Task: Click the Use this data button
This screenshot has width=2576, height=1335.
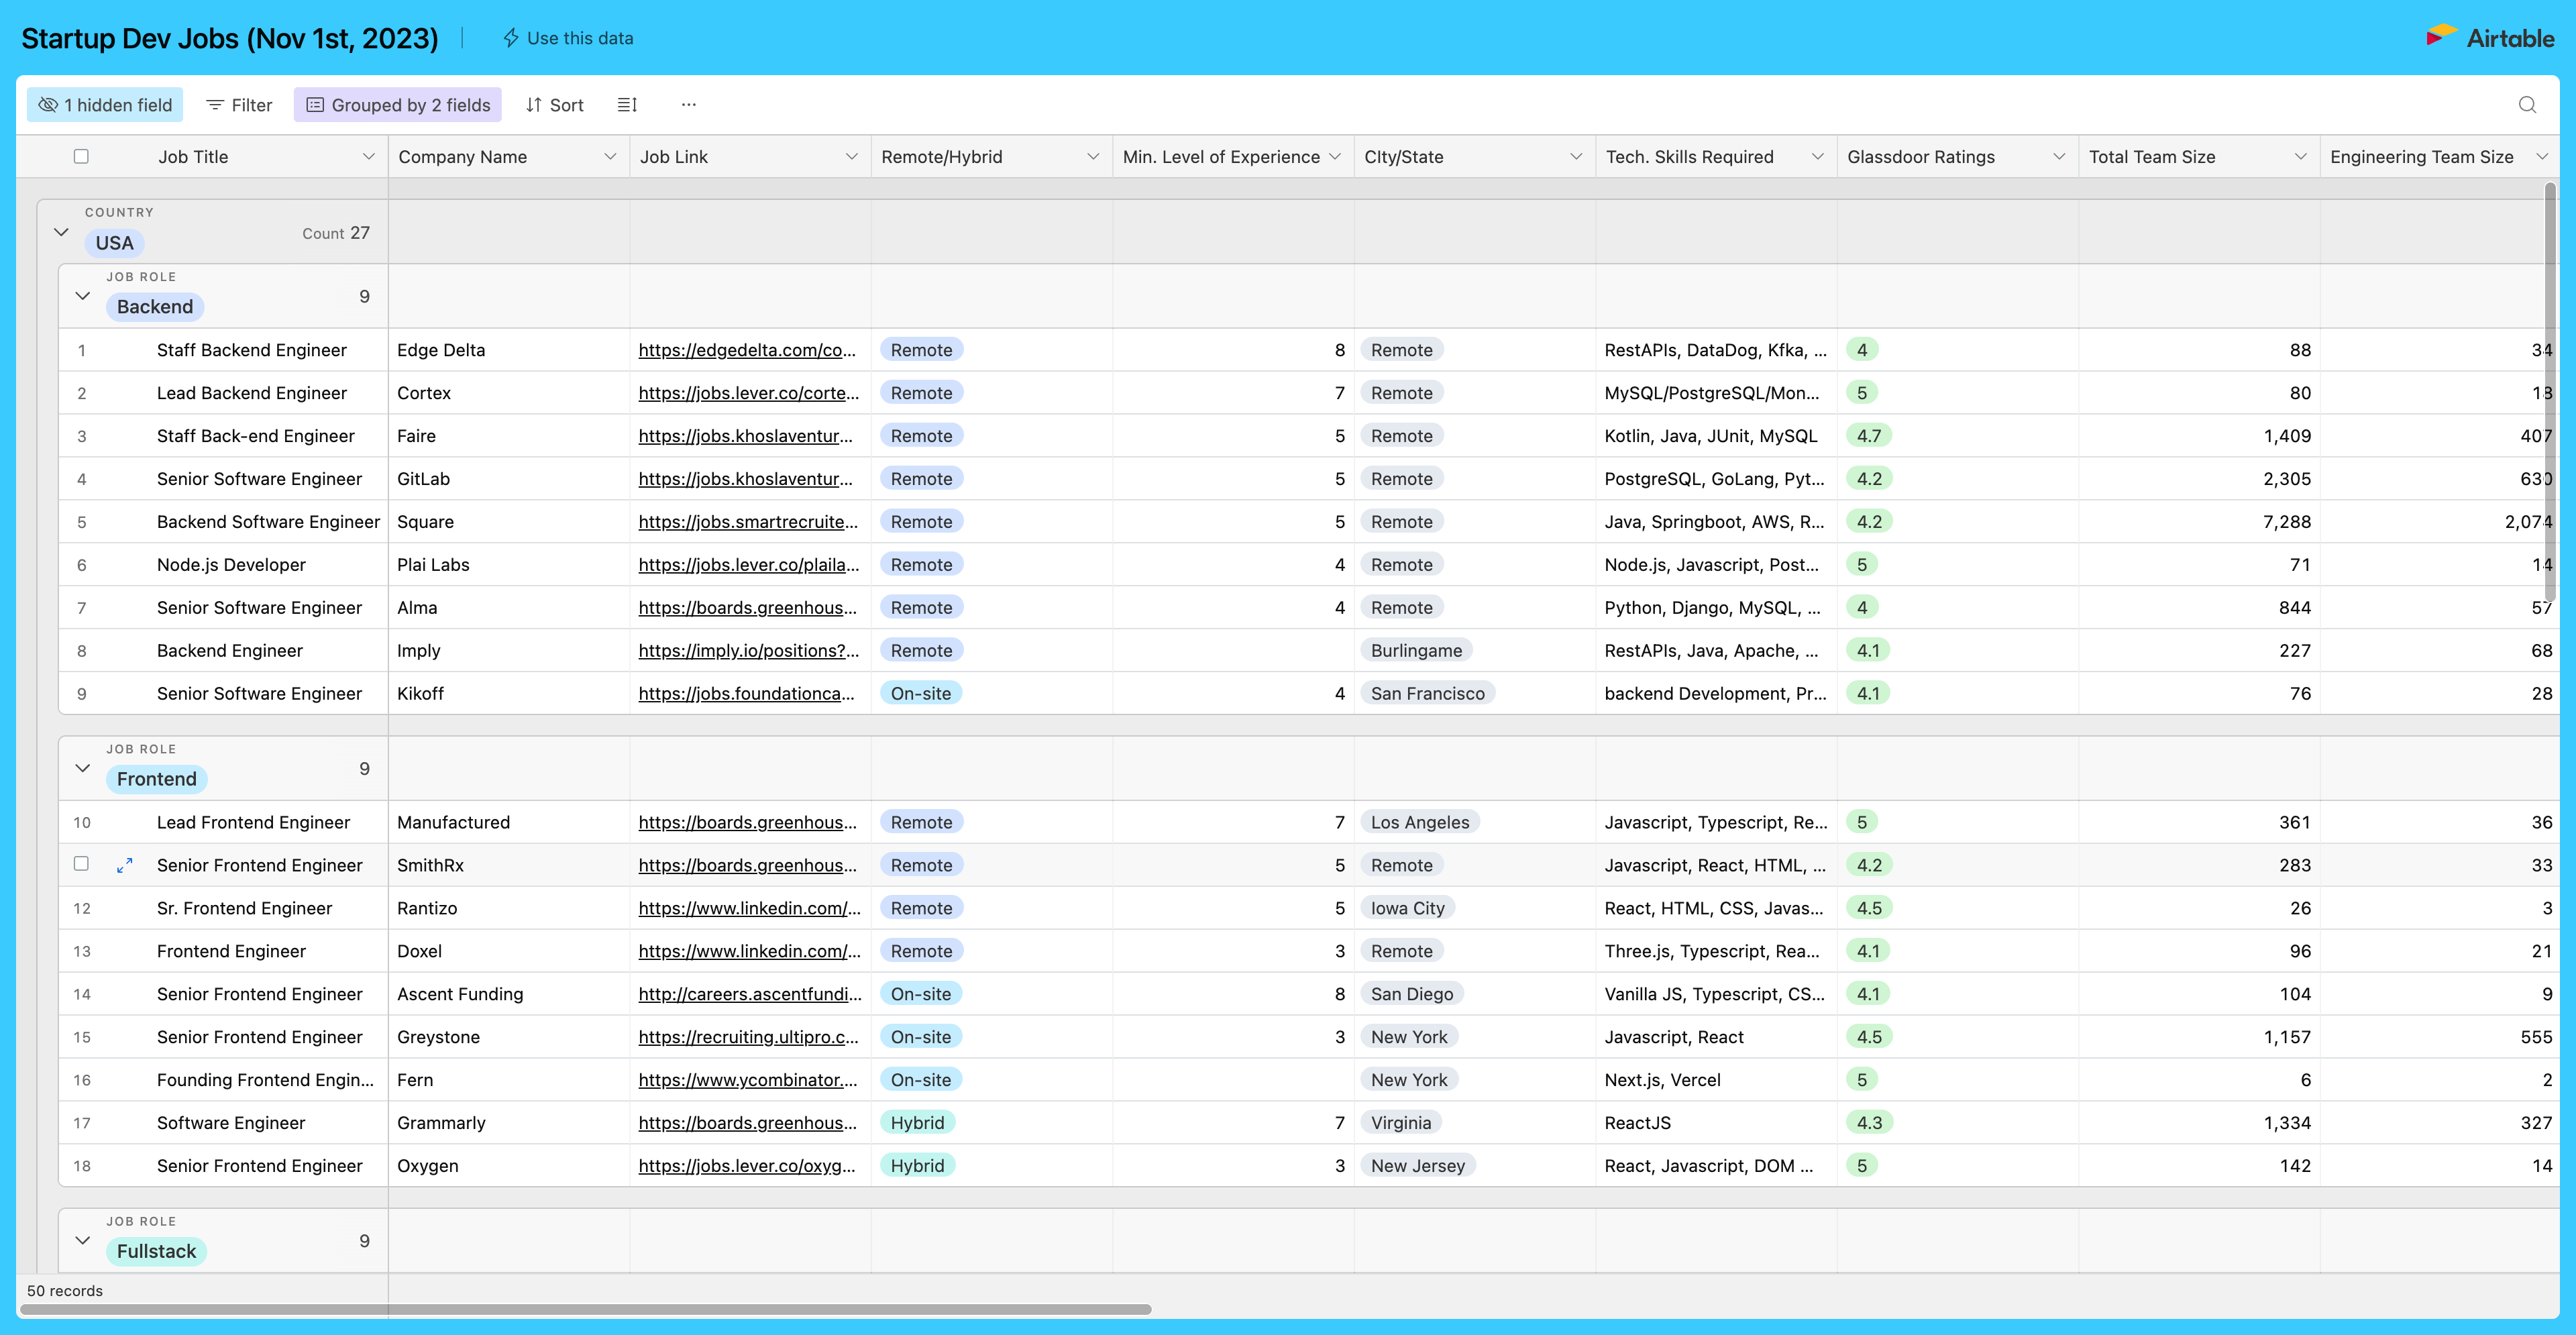Action: coord(567,38)
